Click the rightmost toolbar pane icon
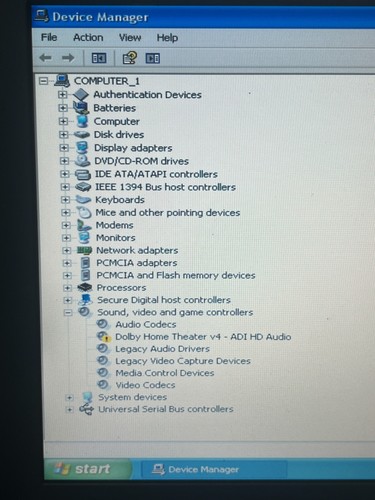Screen dimensions: 375x500 (153, 58)
